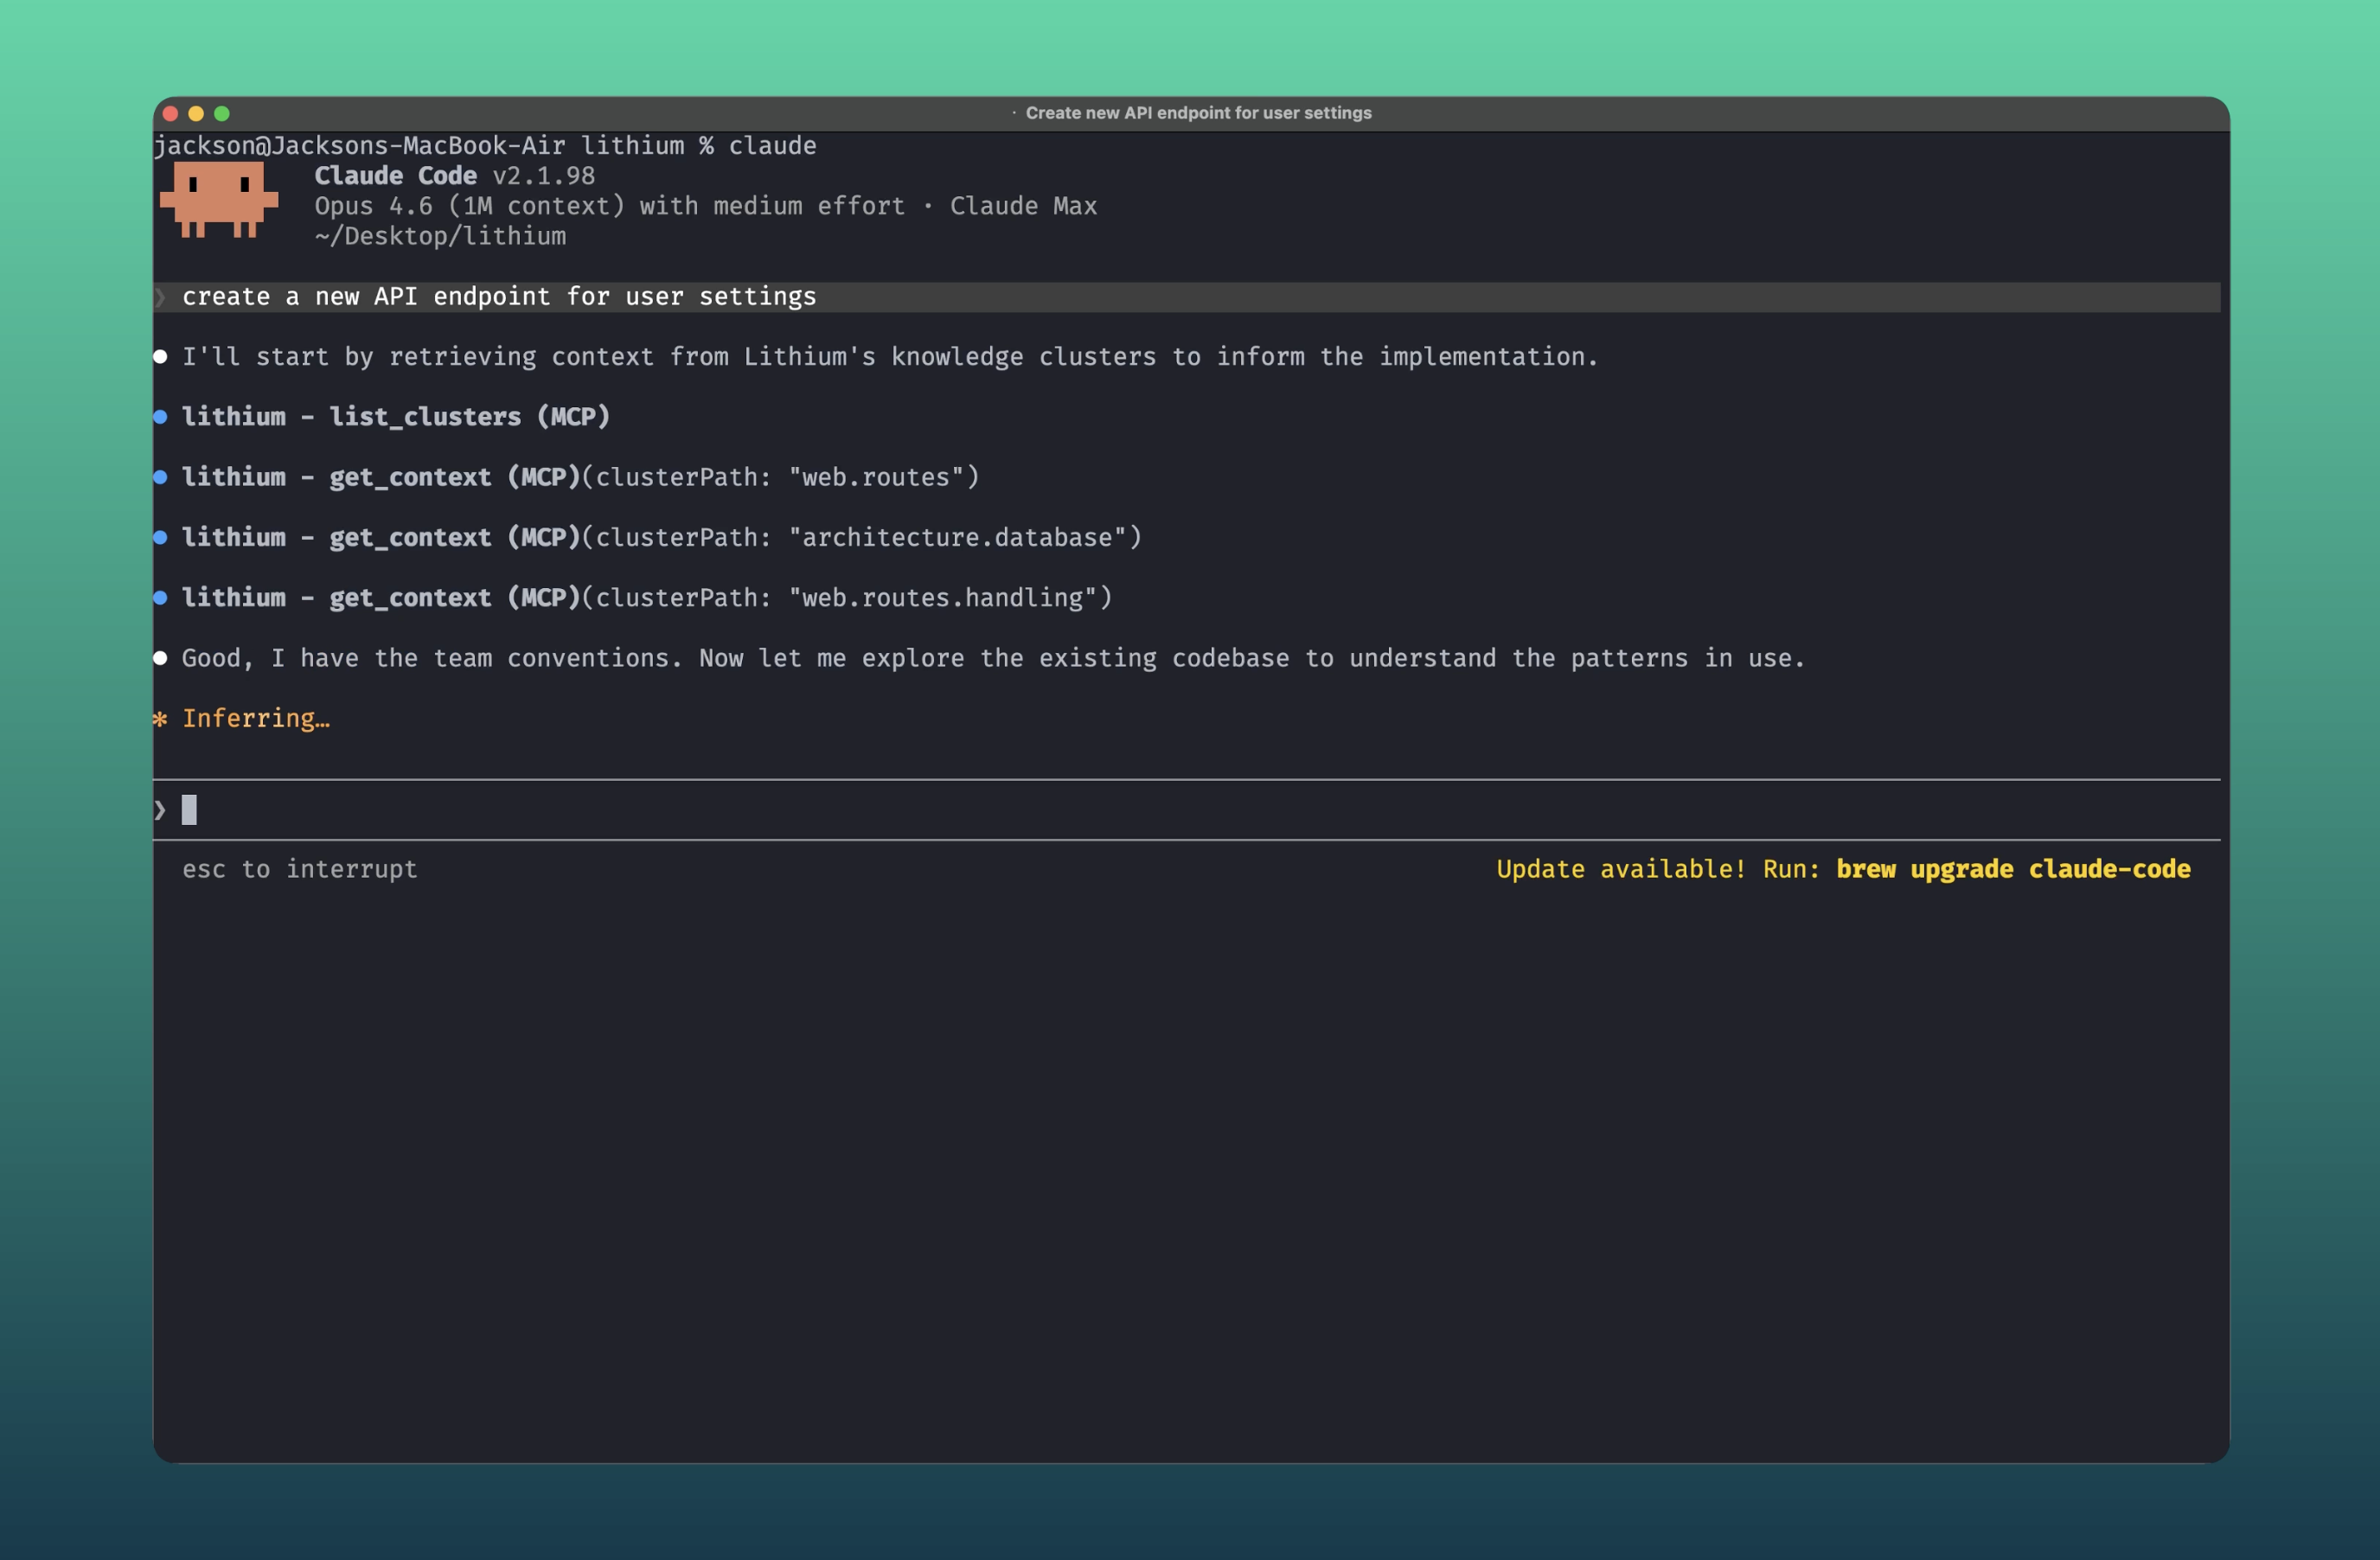Close the terminal window with red button
This screenshot has height=1560, width=2380.
pos(170,113)
